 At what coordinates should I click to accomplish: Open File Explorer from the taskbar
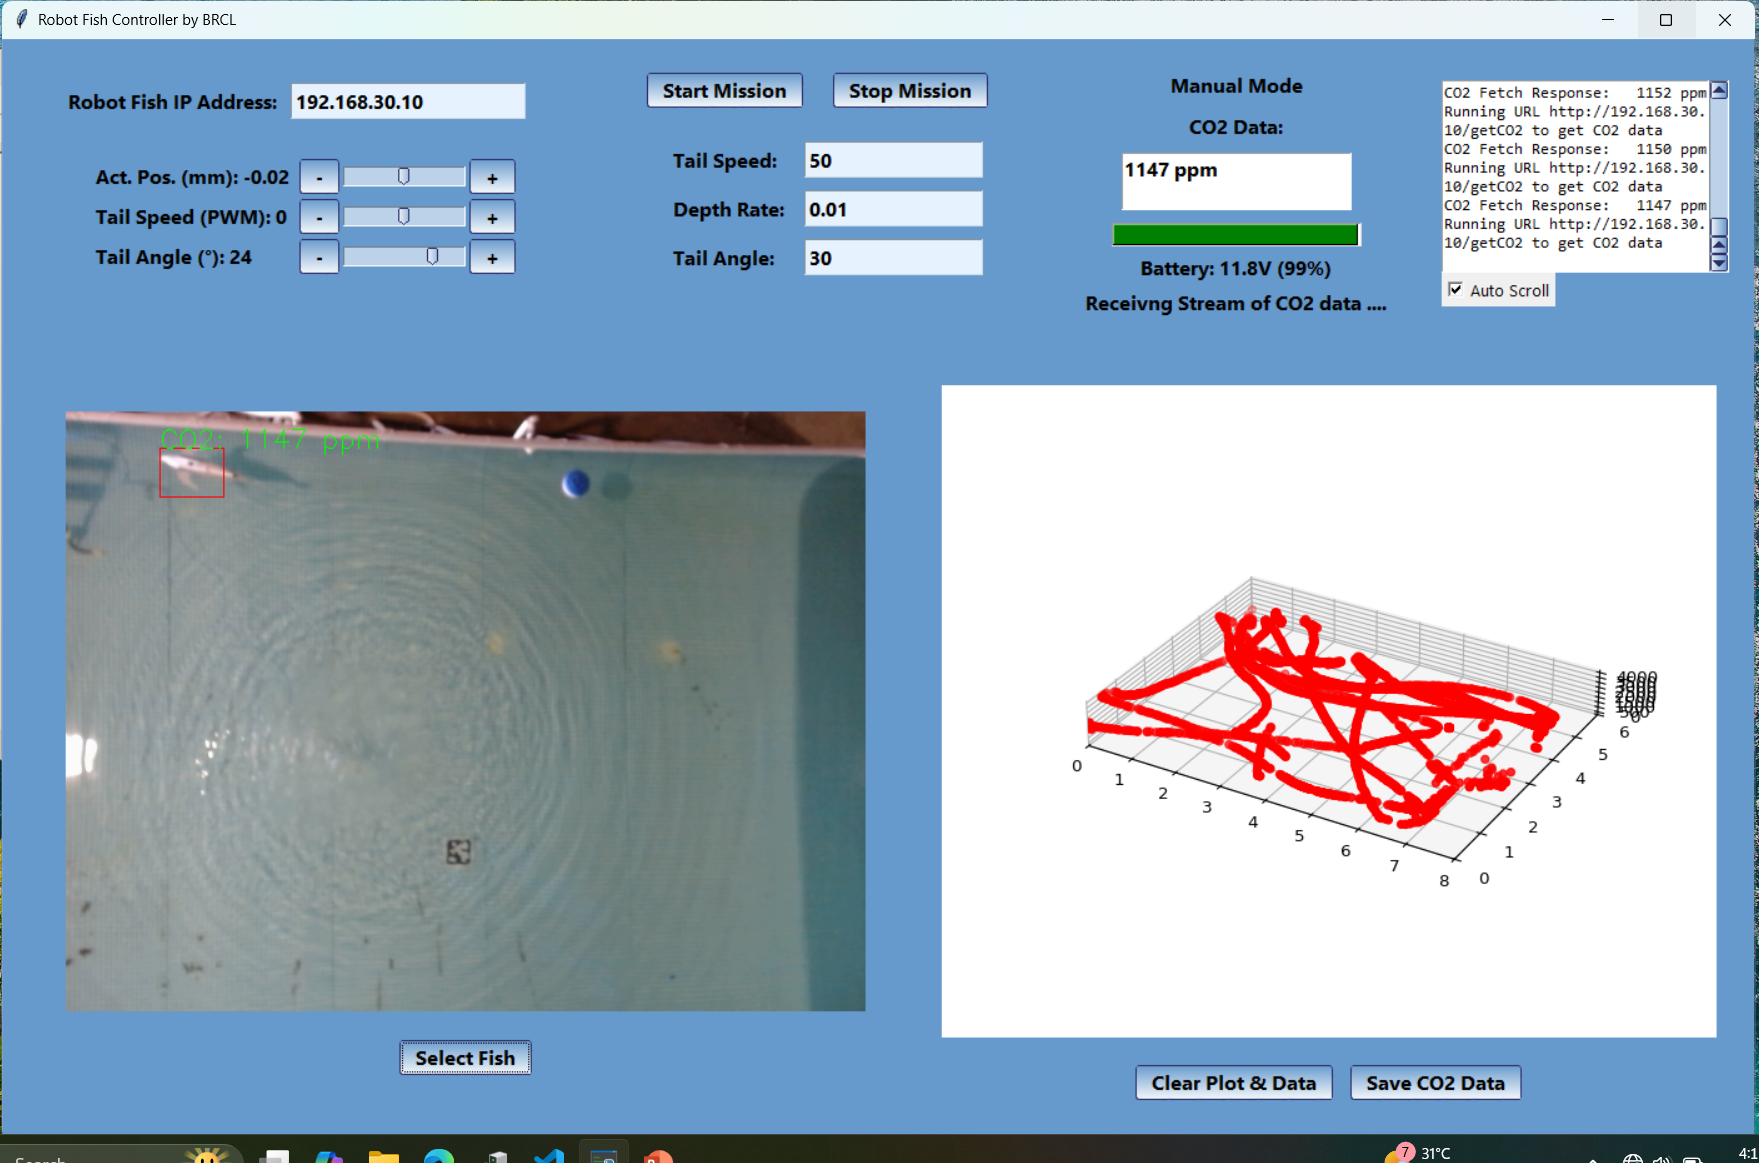pos(383,1156)
